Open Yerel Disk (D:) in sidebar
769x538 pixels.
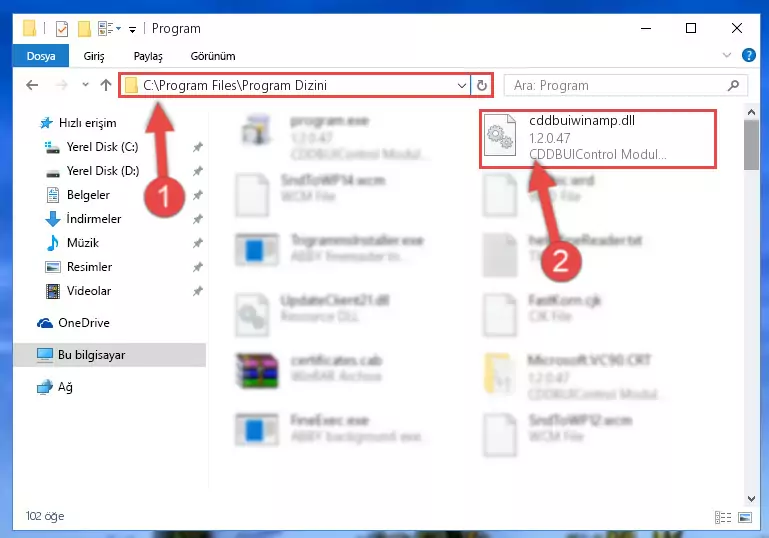pos(103,171)
